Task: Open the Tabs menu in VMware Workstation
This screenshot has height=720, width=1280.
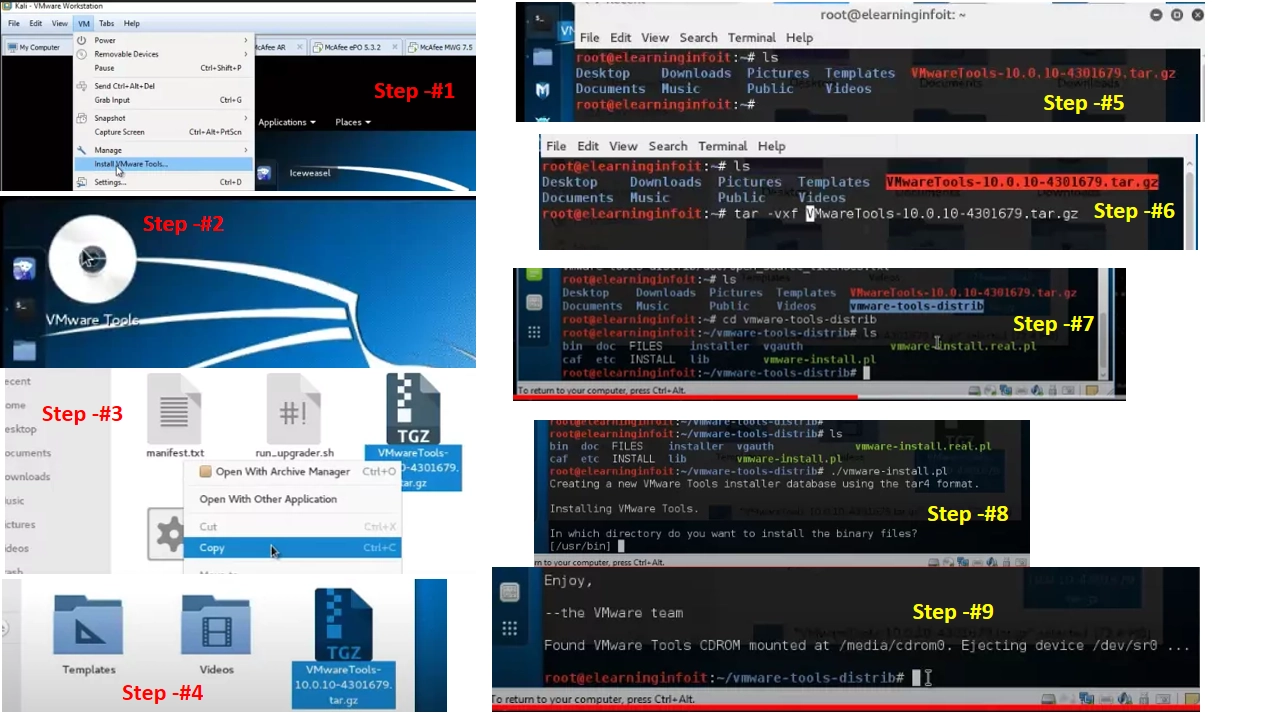Action: point(107,23)
